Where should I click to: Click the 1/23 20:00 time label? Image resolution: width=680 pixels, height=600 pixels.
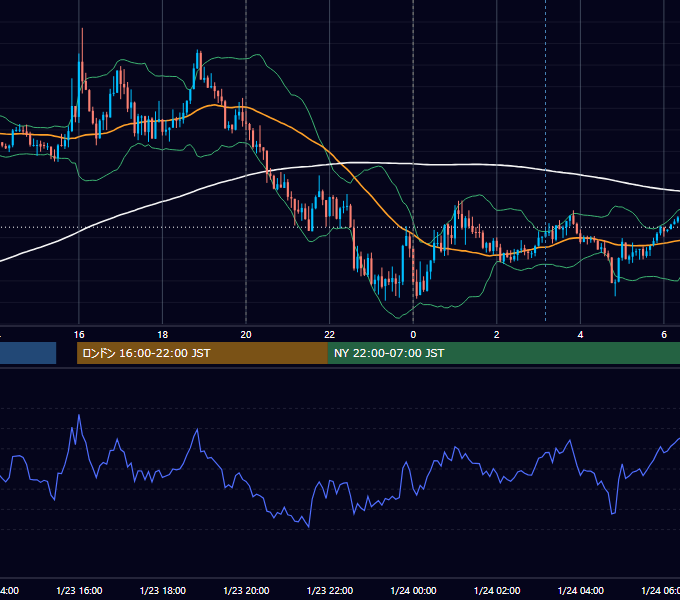click(x=246, y=590)
